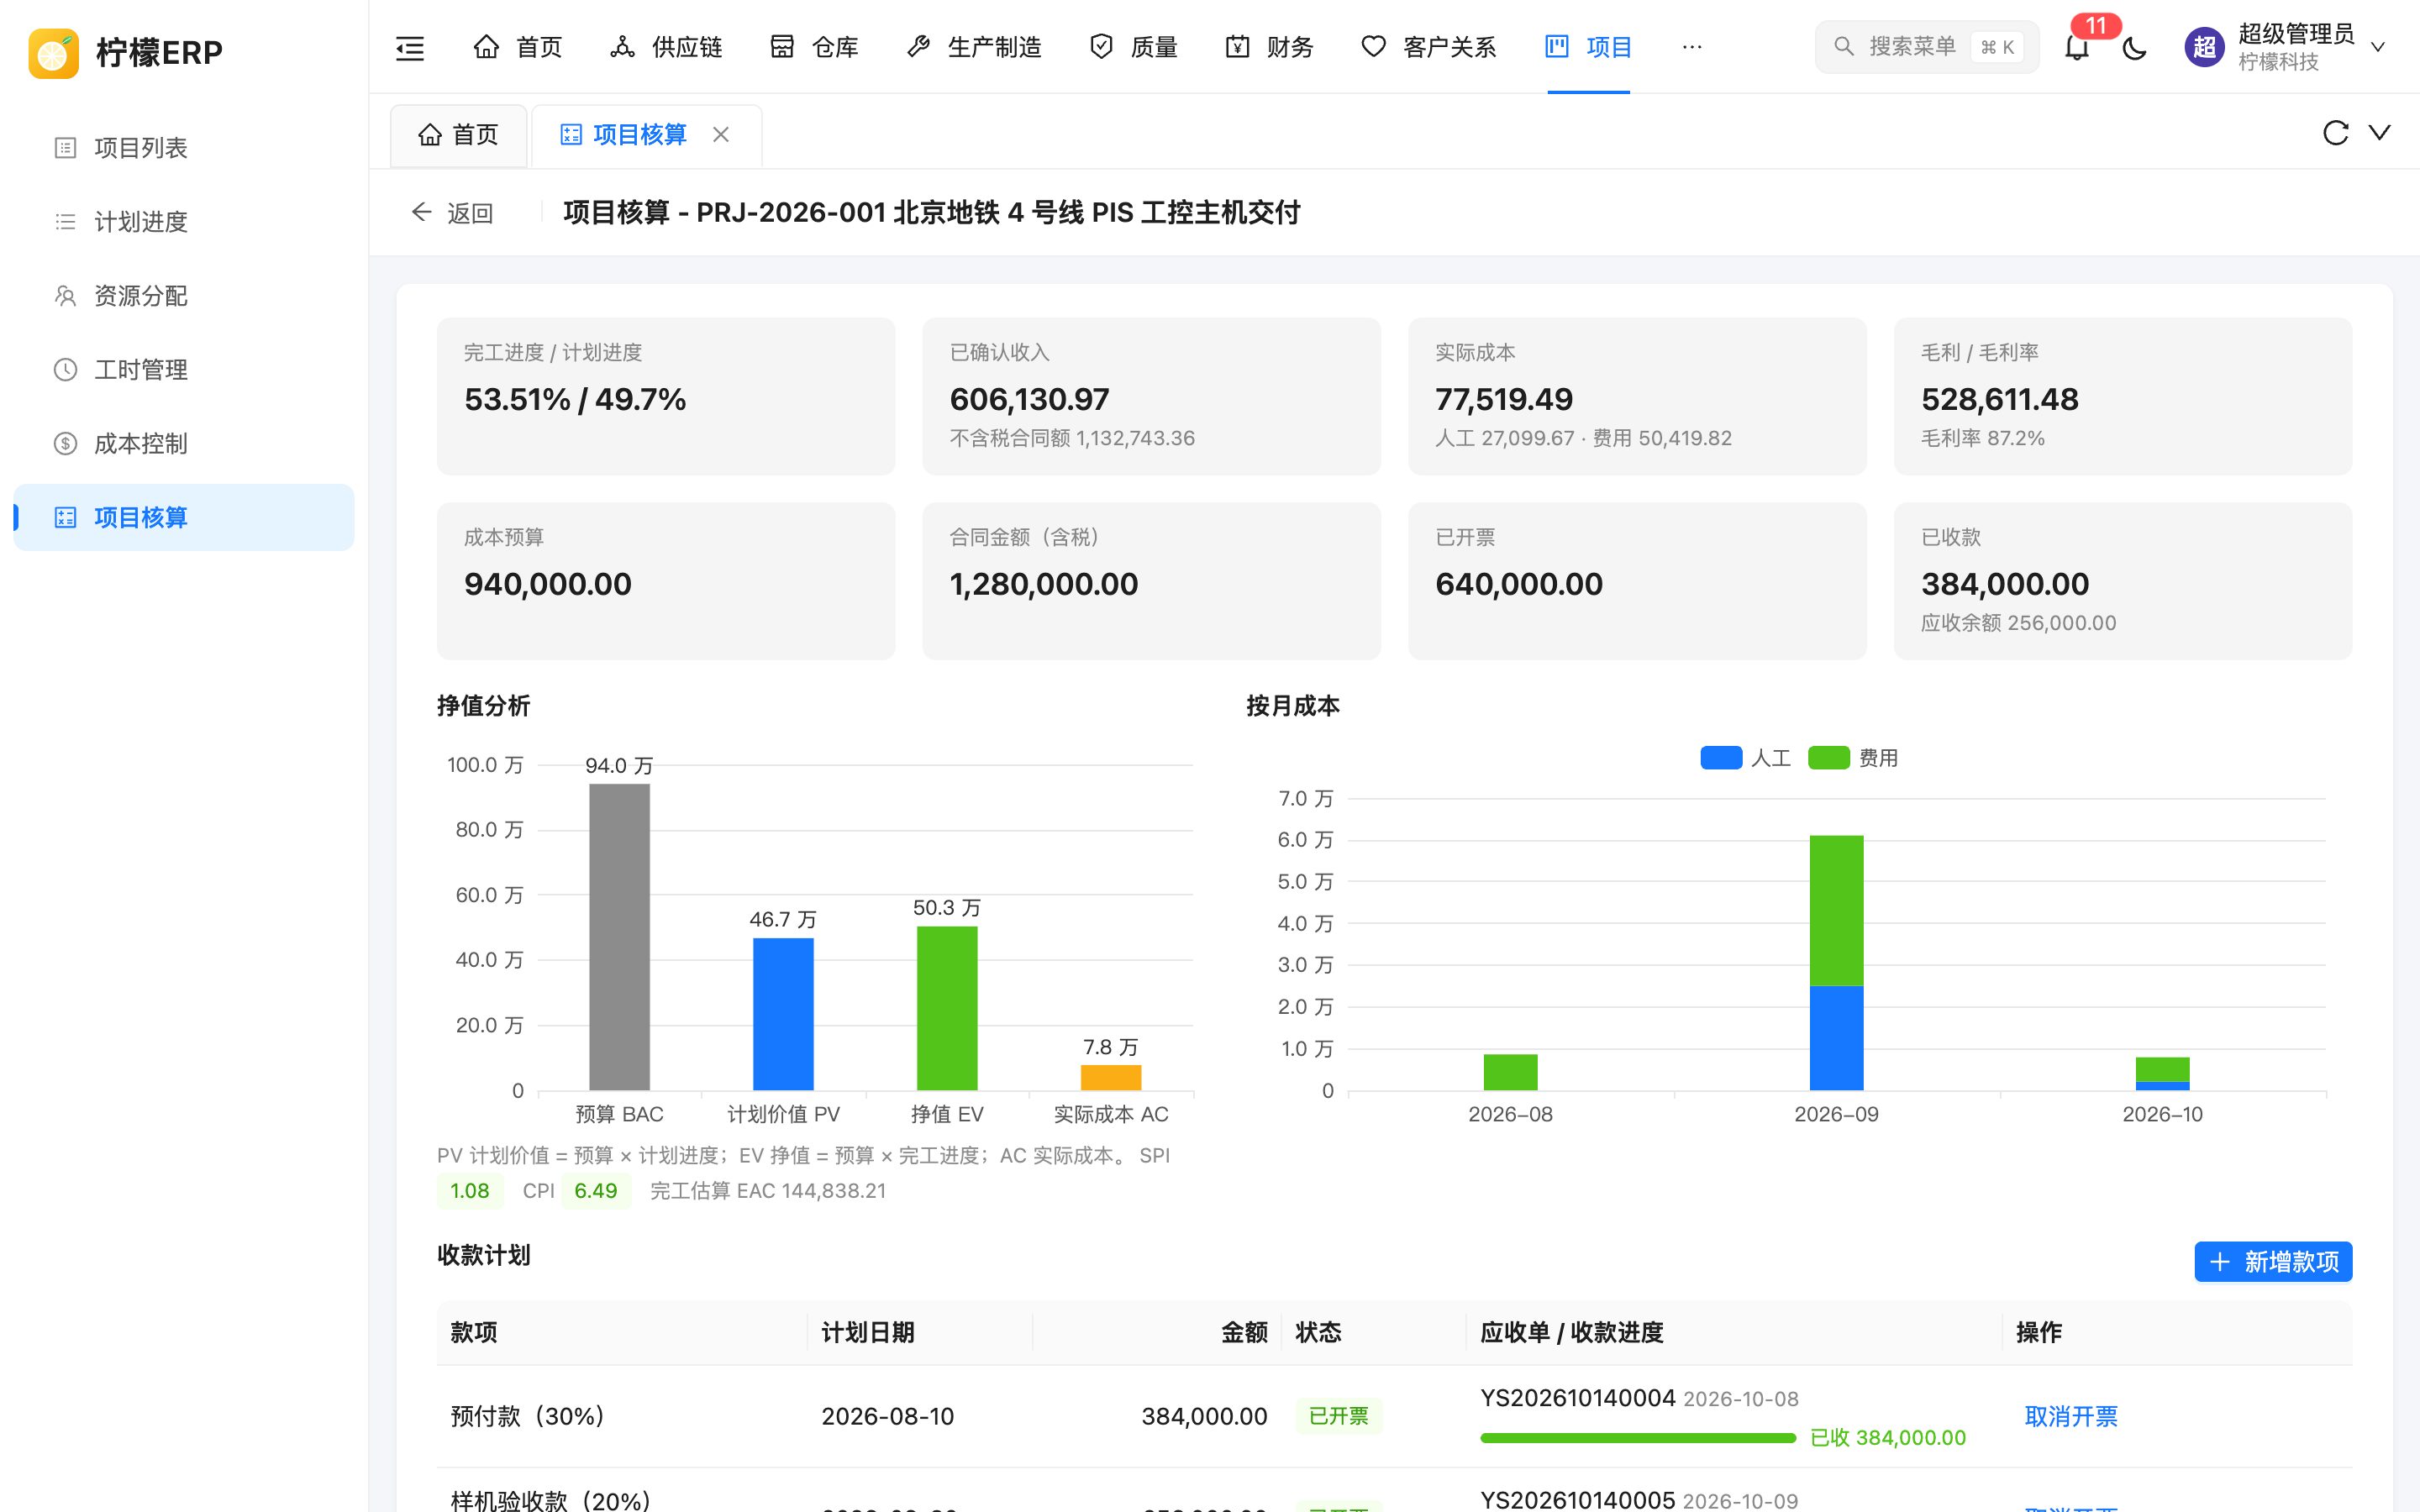
Task: Close the 项目核算 tab
Action: click(721, 134)
